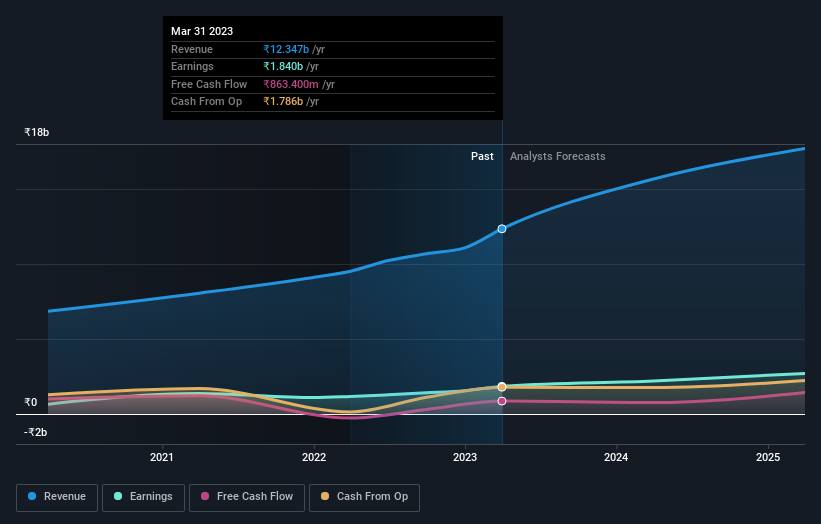Click the ₹863.400m free cash flow value

tap(291, 84)
